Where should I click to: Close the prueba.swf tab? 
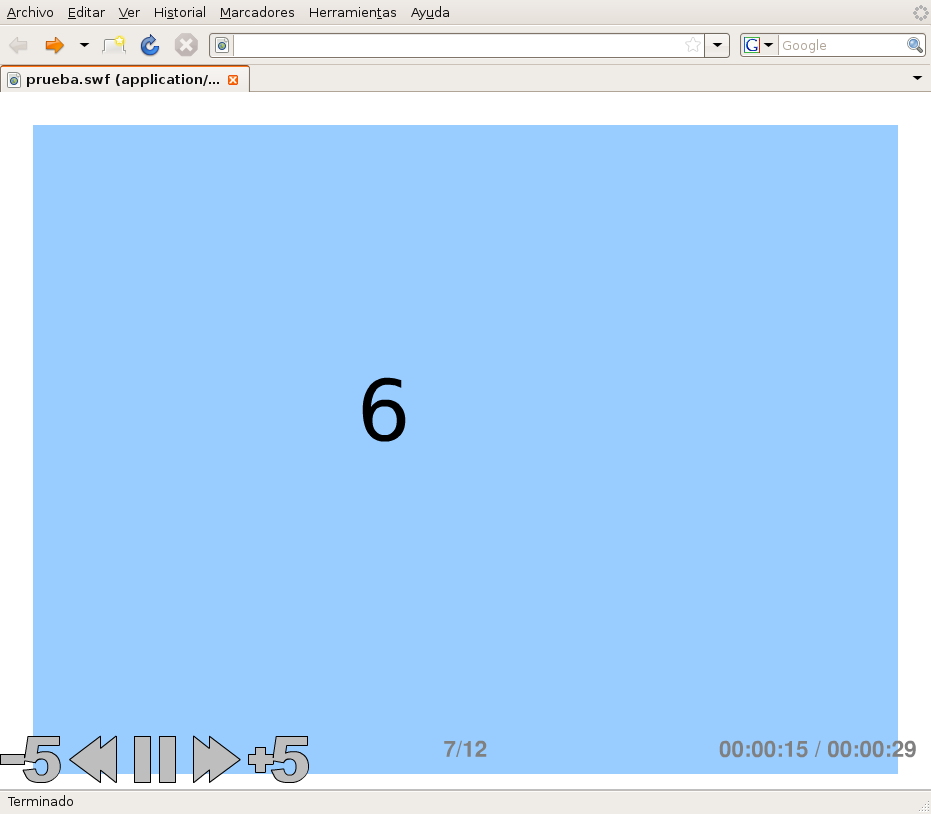[x=233, y=80]
